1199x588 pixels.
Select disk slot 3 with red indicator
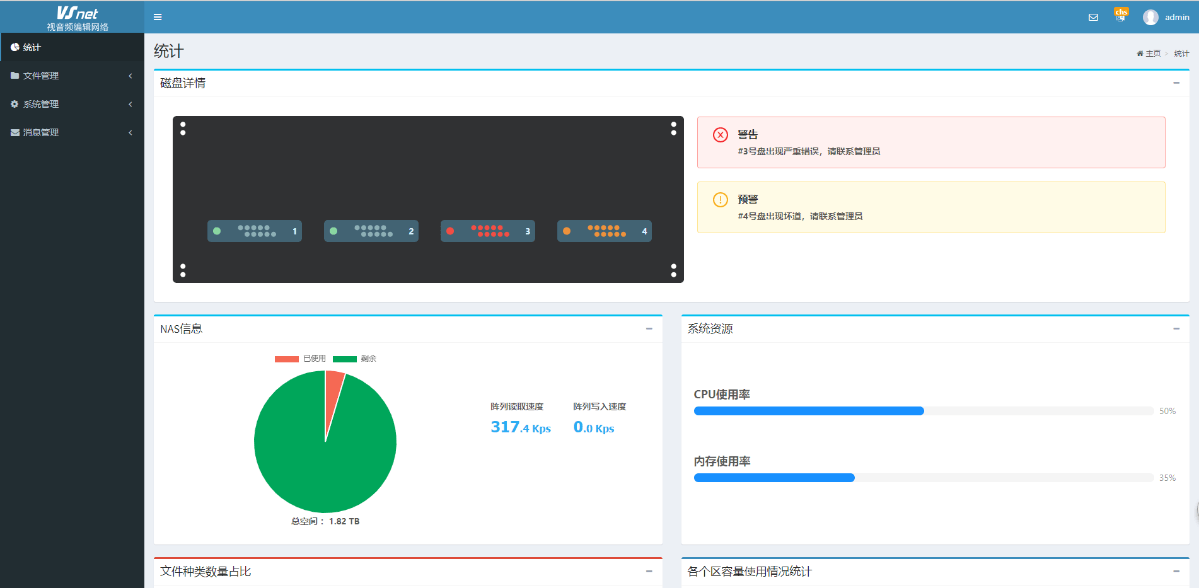[x=488, y=231]
